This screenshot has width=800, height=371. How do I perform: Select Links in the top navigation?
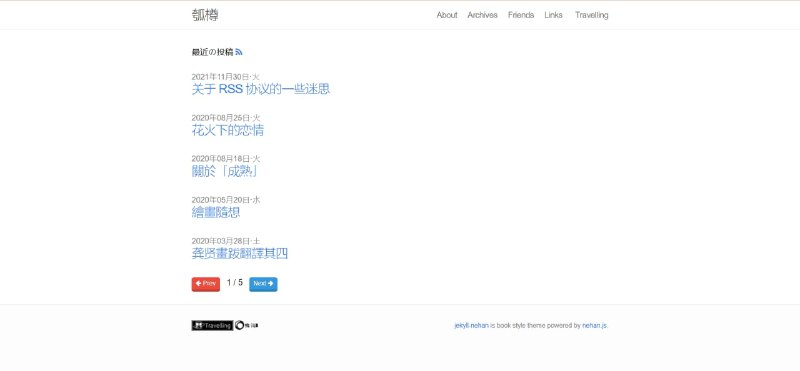[x=553, y=15]
